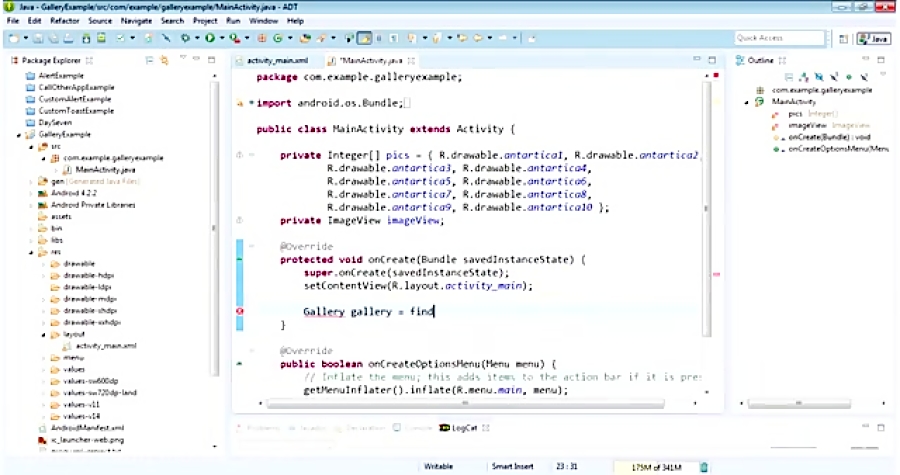Viewport: 900px width, 475px height.
Task: Select MainActivity.java in Package Explorer
Action: [105, 170]
